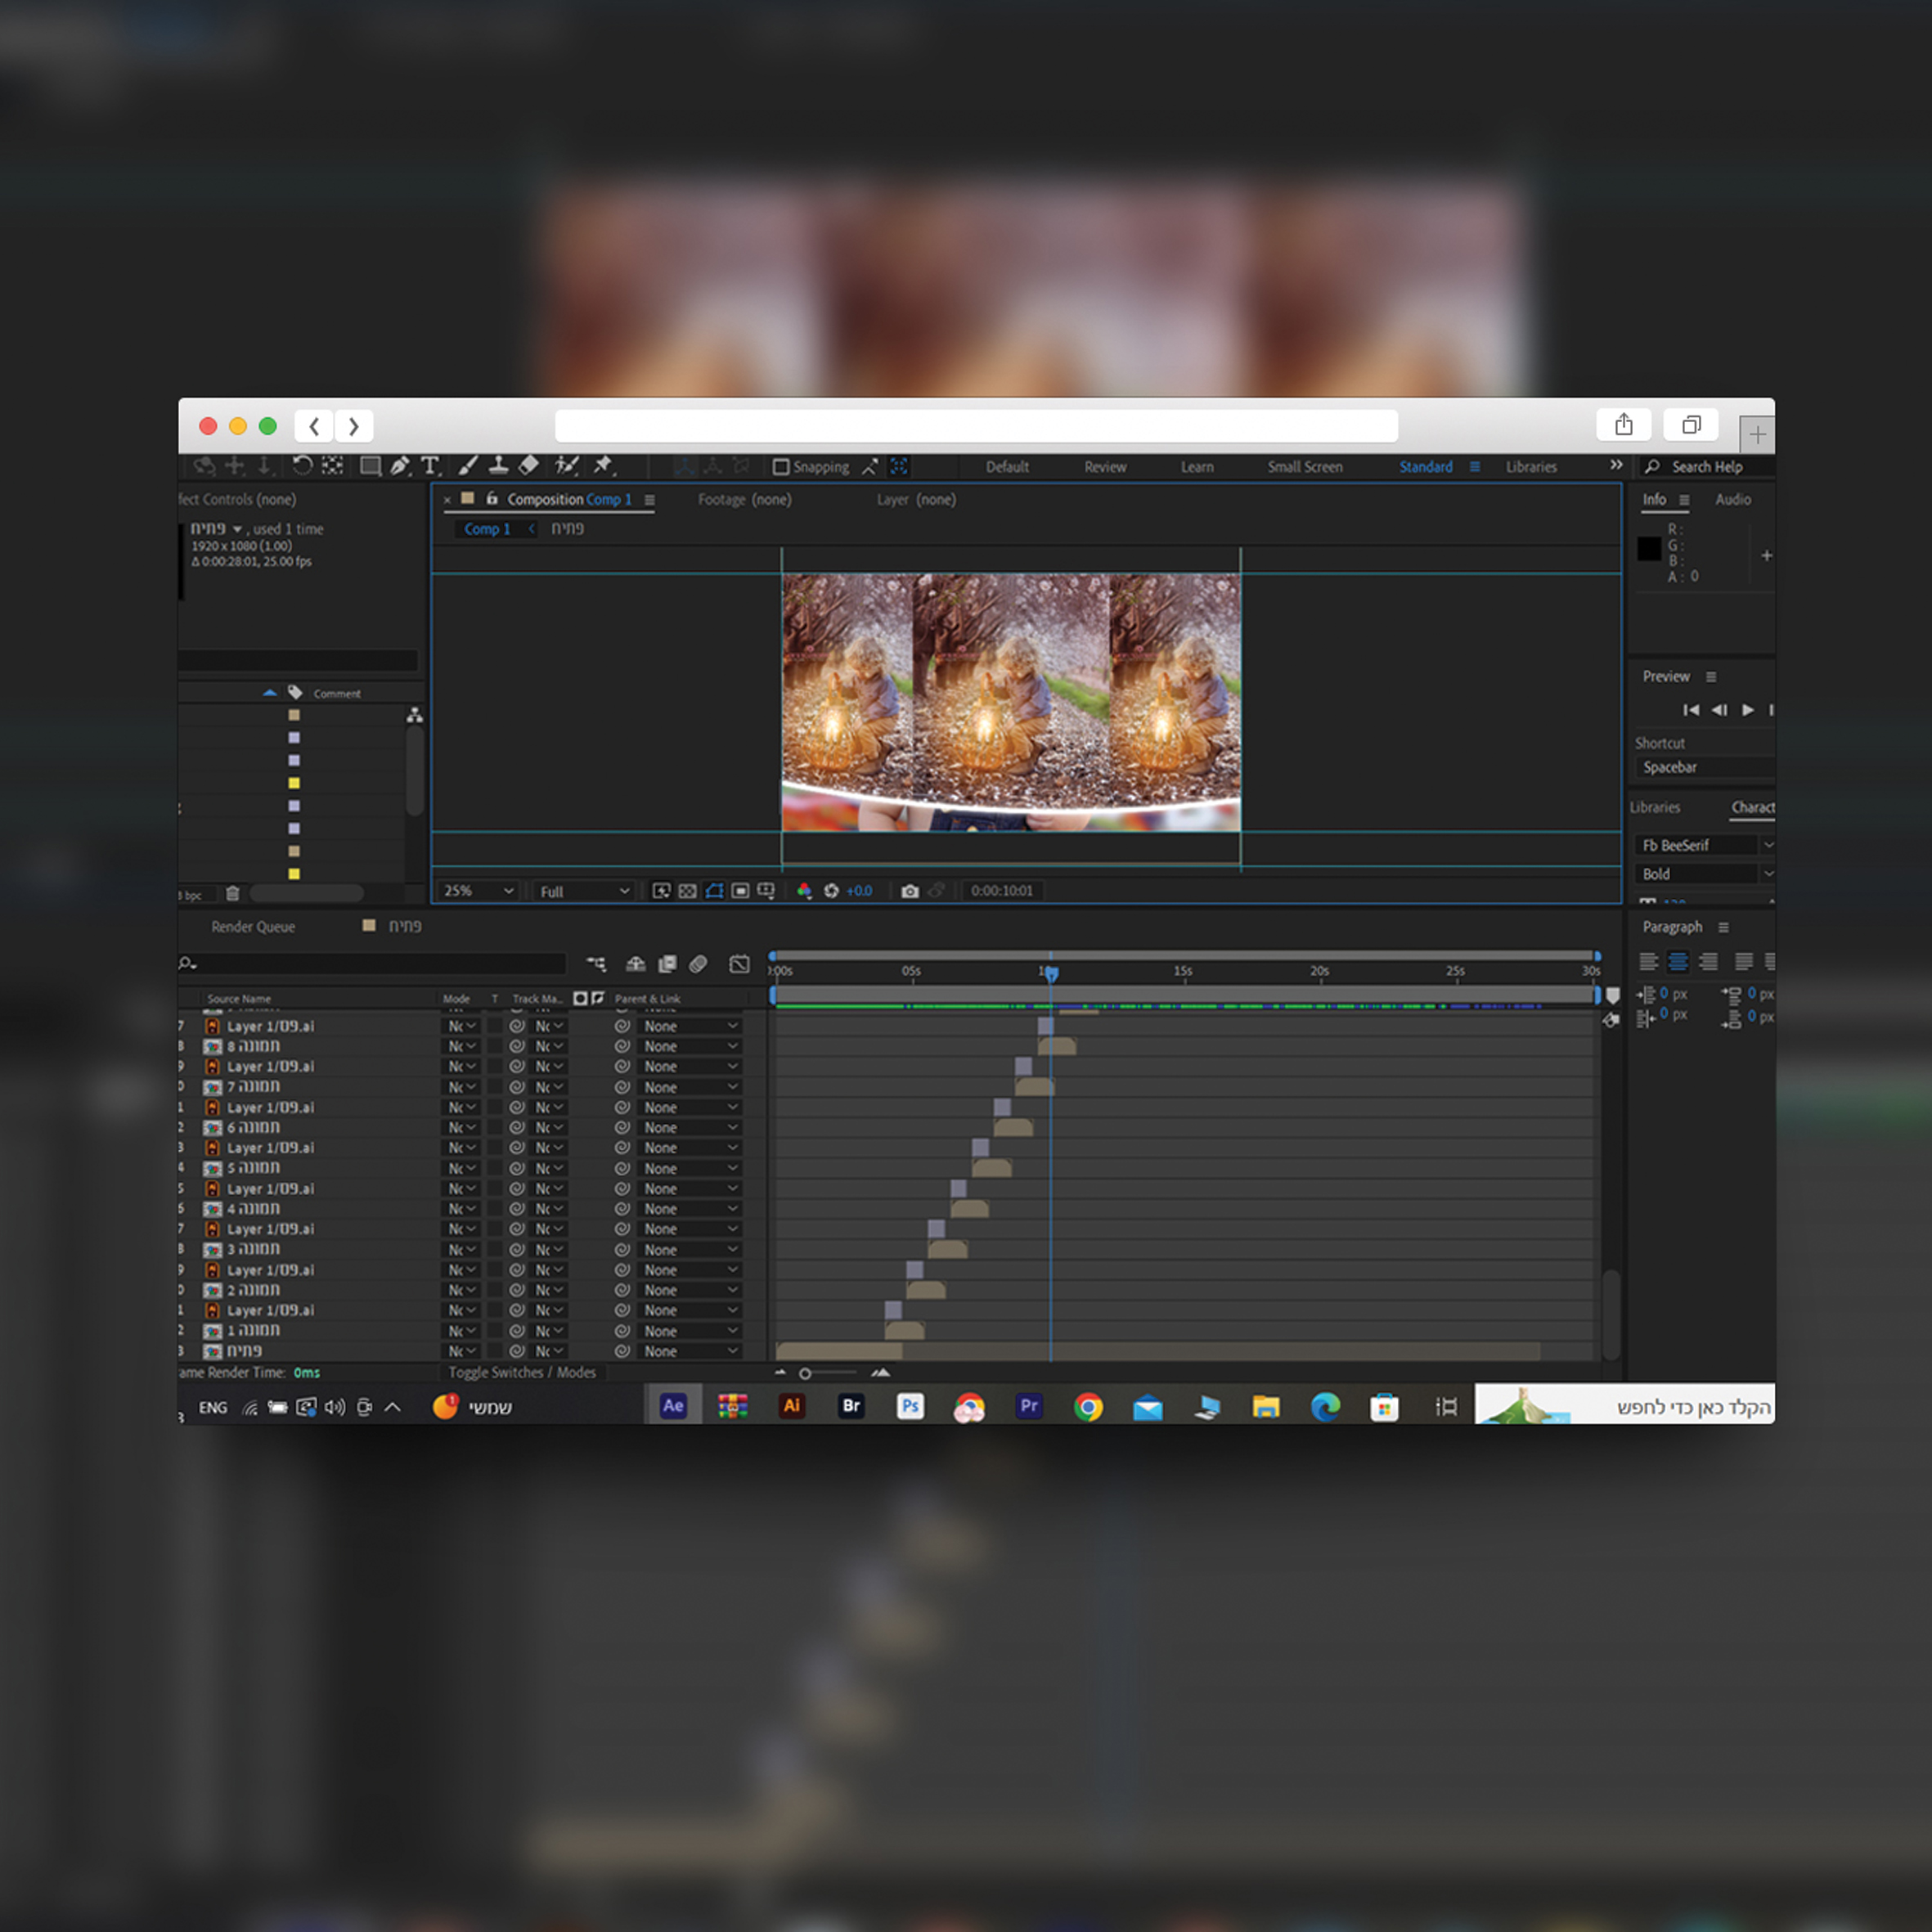1932x1932 pixels.
Task: Open the Graph Editor in timeline
Action: [739, 964]
